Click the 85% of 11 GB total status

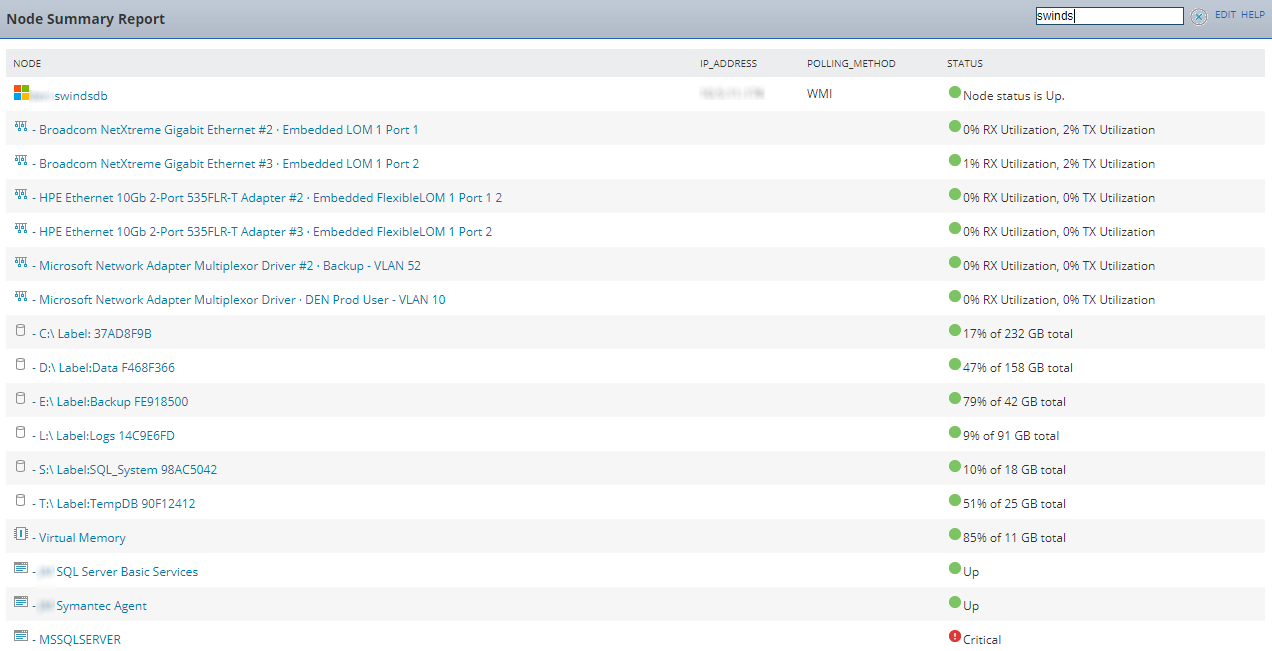(x=1014, y=538)
